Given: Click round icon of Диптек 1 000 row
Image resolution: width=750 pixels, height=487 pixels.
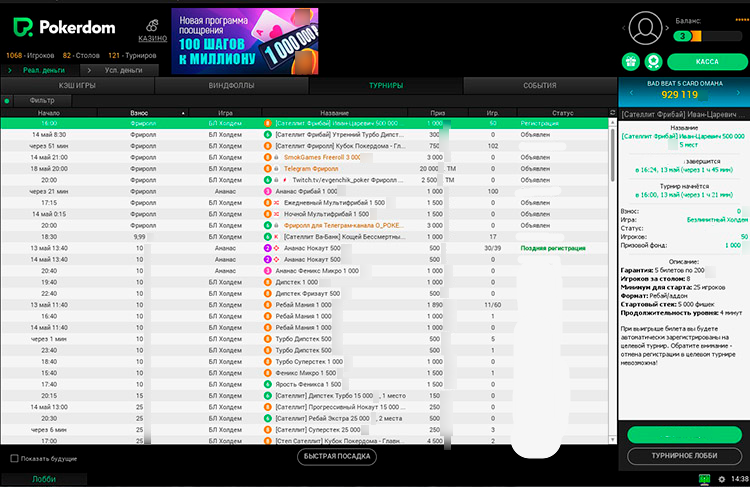Looking at the screenshot, I should coord(268,282).
